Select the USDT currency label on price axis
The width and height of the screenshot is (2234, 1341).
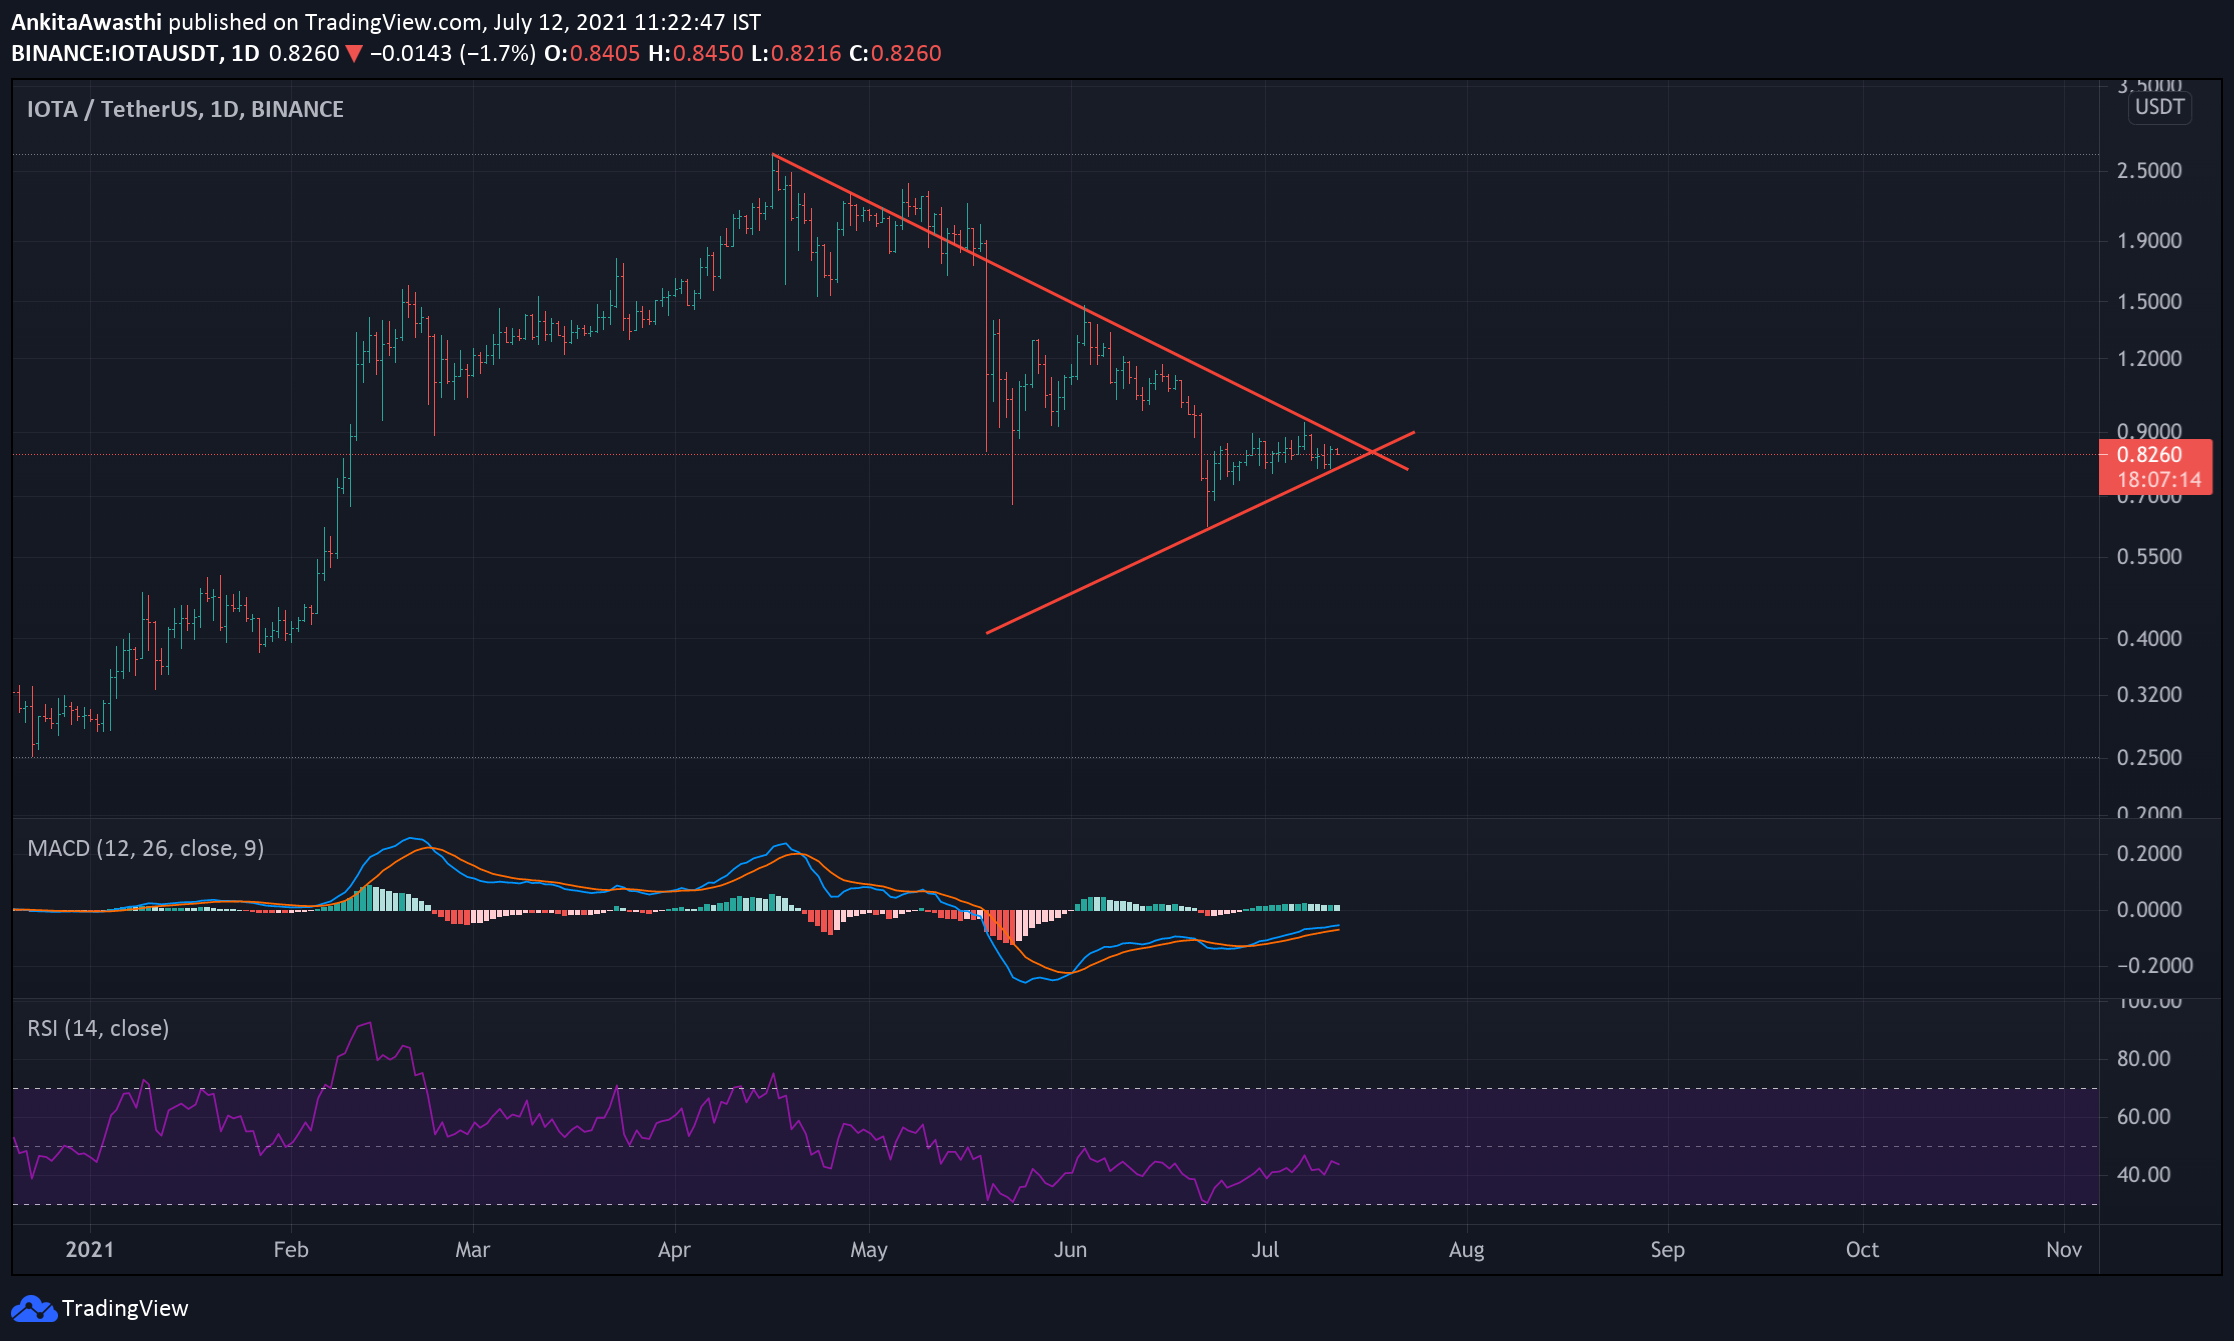(2159, 107)
